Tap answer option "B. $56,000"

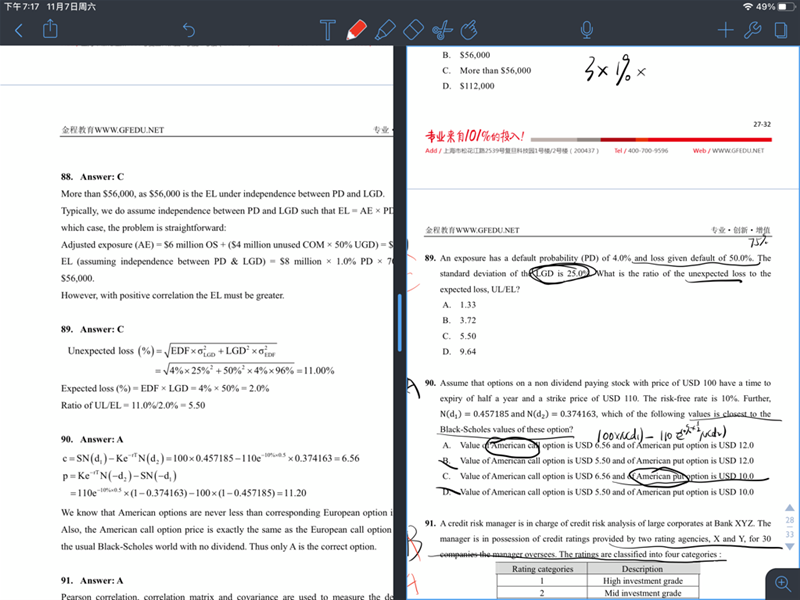tap(466, 55)
